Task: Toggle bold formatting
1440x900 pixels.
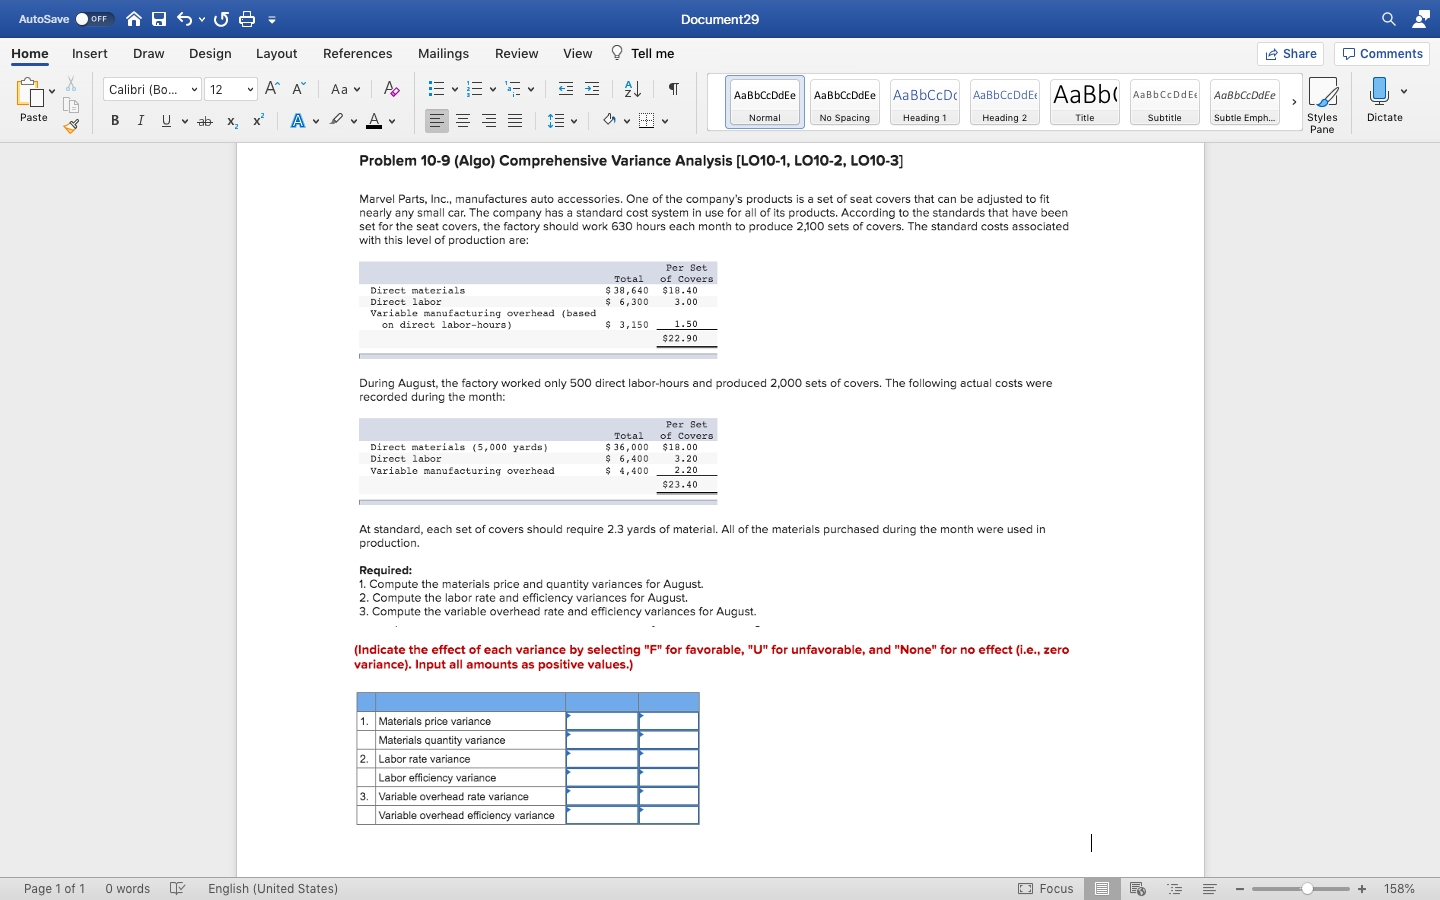Action: (x=113, y=120)
